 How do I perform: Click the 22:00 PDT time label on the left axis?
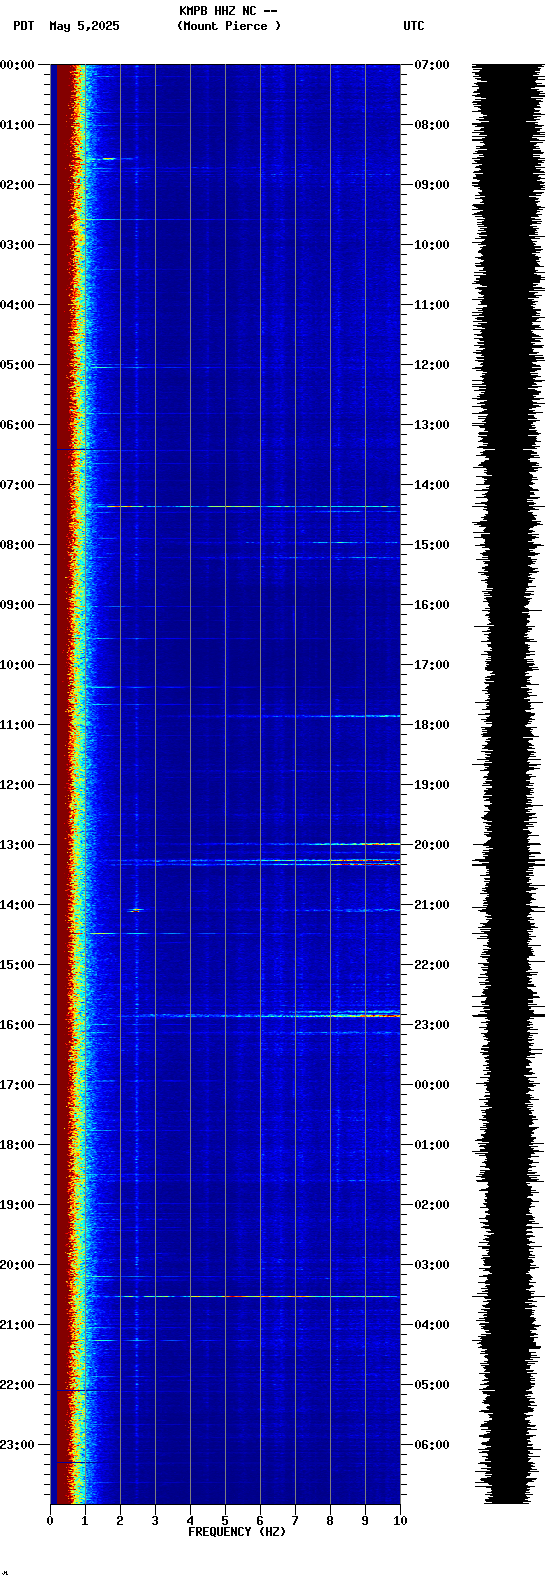tap(17, 1385)
